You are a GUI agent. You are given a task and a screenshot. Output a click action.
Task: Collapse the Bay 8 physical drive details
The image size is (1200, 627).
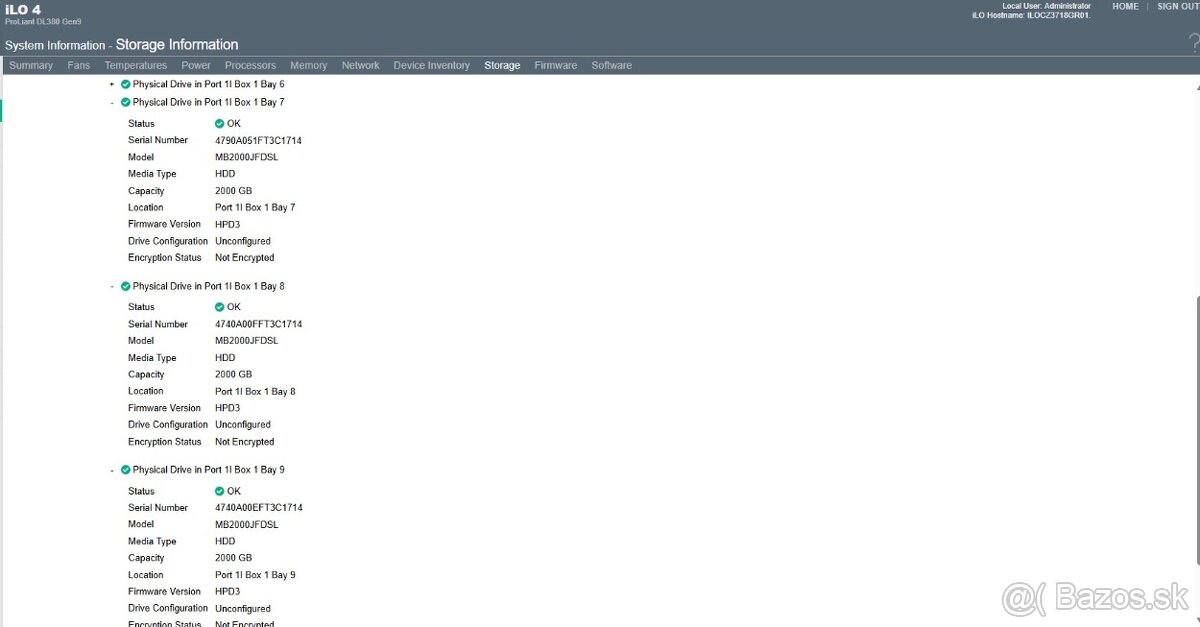click(x=112, y=286)
